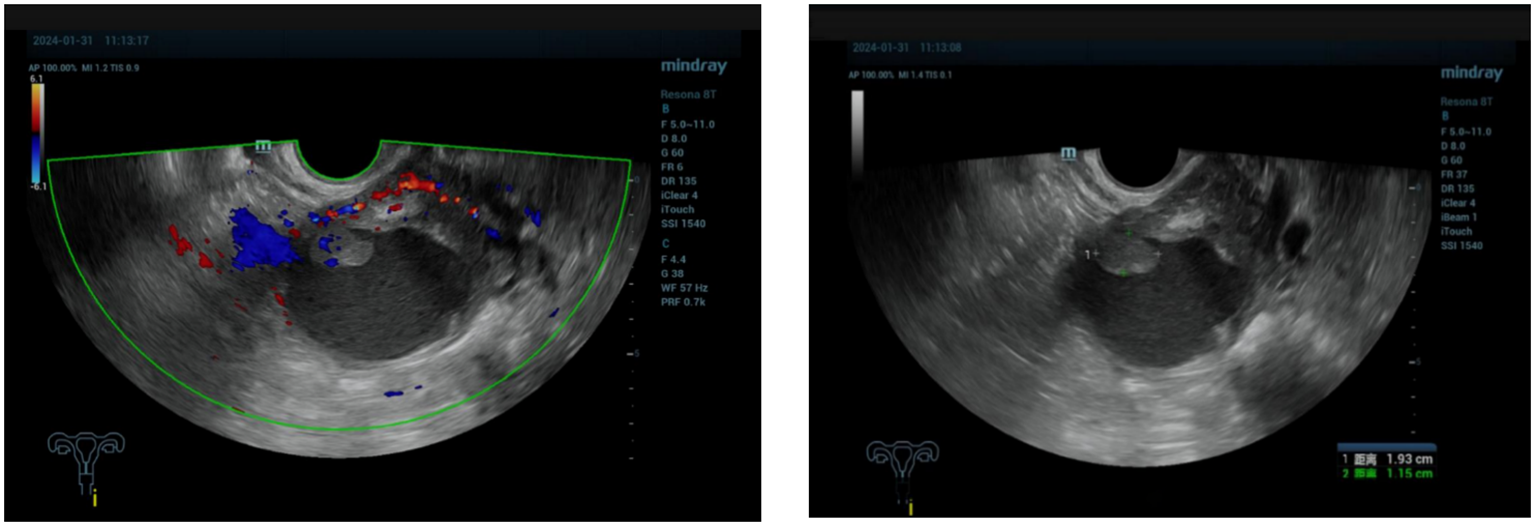Click 'Resona 8T' in the grayscale image
Screen dimensions: 1535x527
coord(1467,102)
